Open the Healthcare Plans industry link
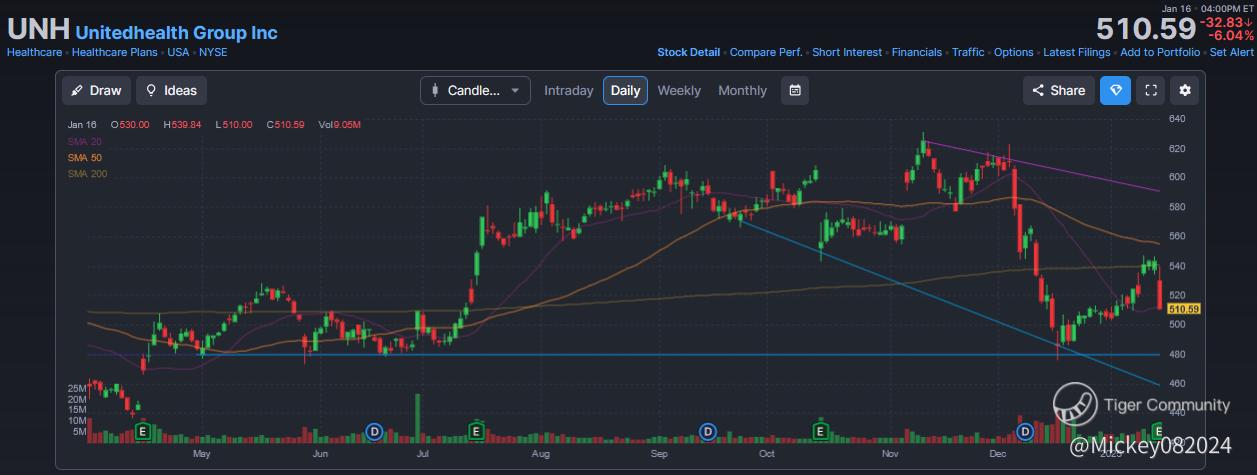 point(115,52)
